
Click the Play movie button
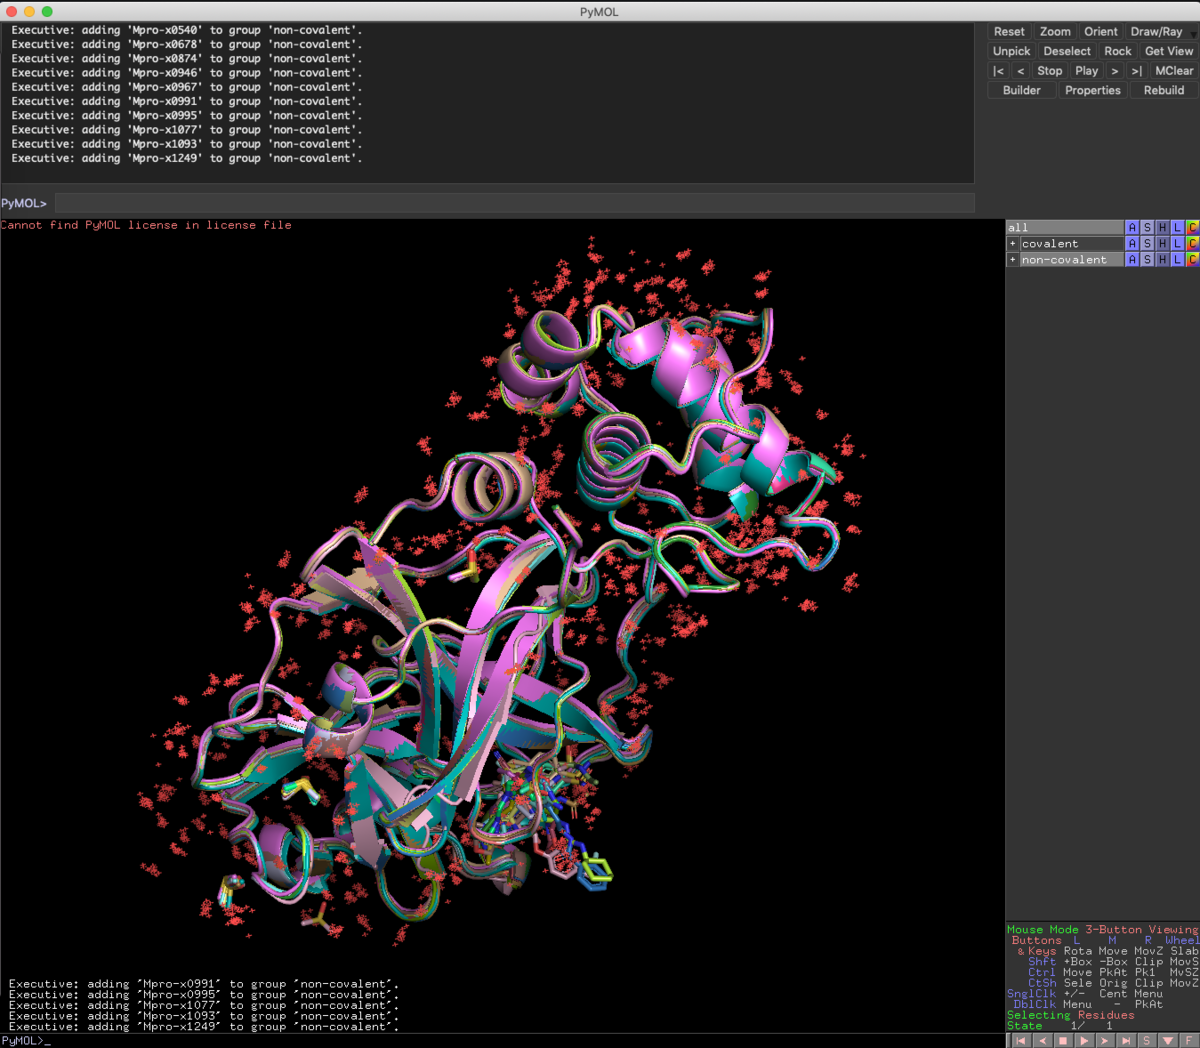1087,71
